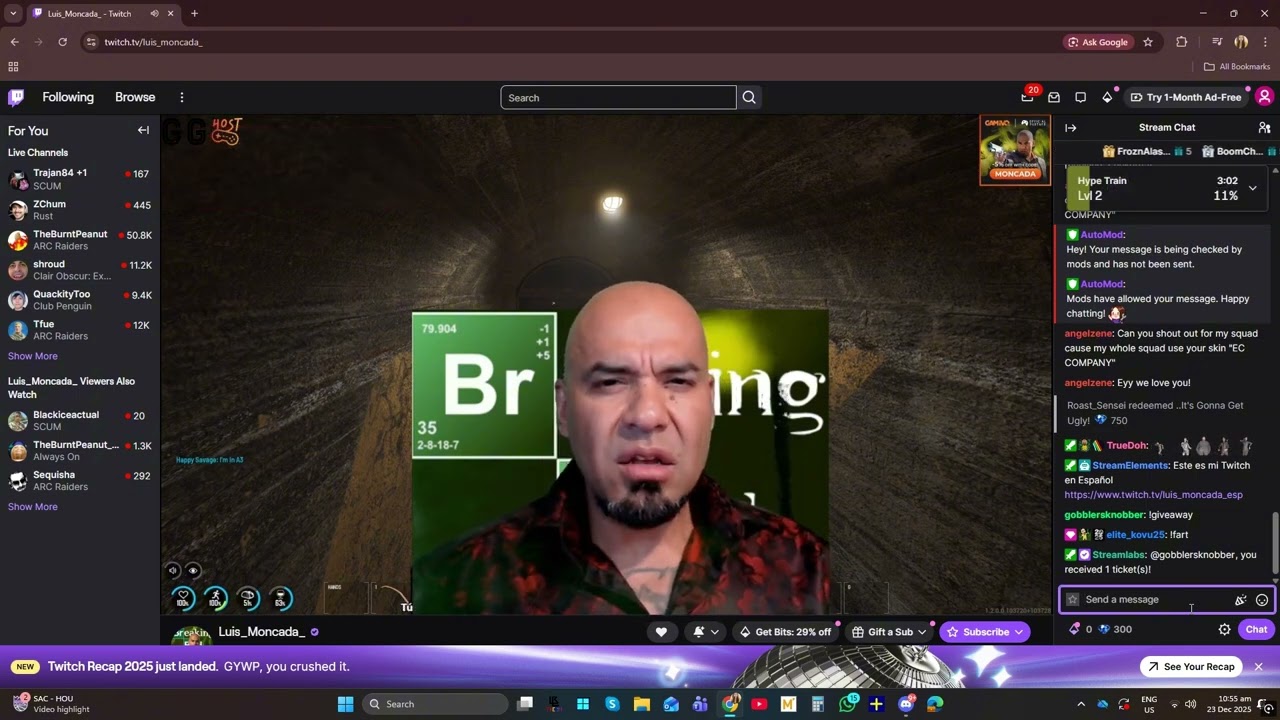Click the magnifier search button
1280x720 pixels.
tap(749, 98)
